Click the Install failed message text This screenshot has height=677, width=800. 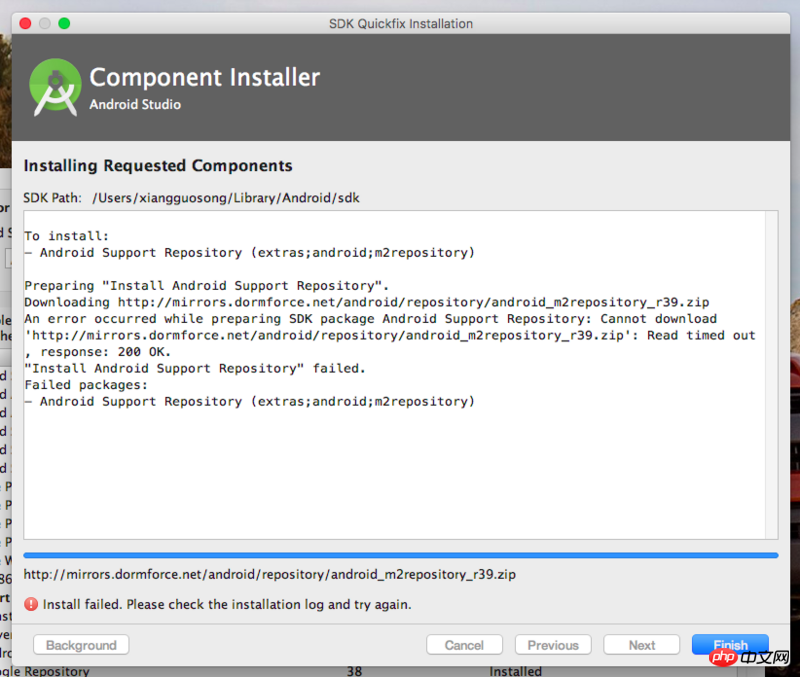227,604
